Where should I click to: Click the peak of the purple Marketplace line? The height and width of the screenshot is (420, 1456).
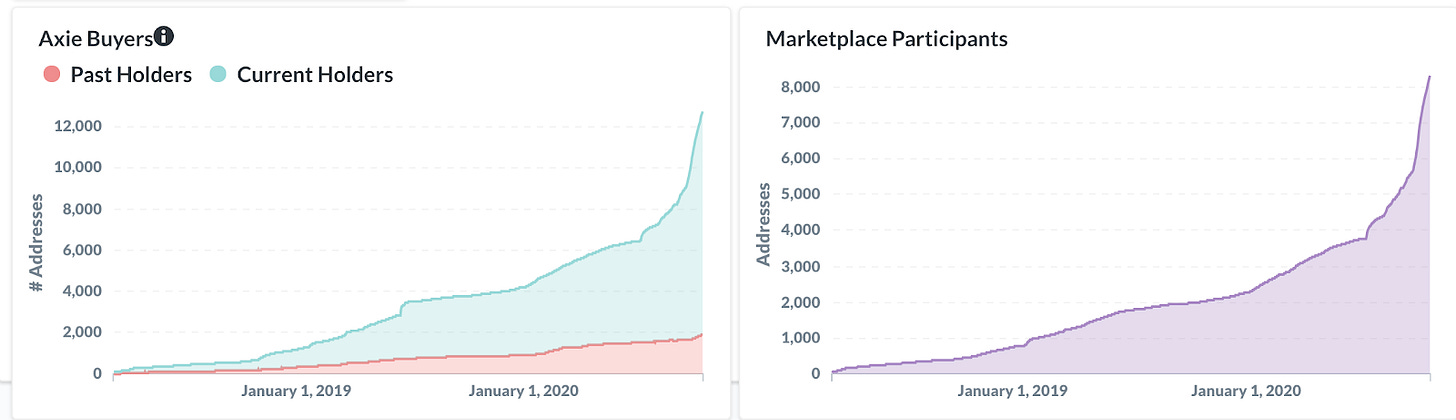tap(1429, 76)
